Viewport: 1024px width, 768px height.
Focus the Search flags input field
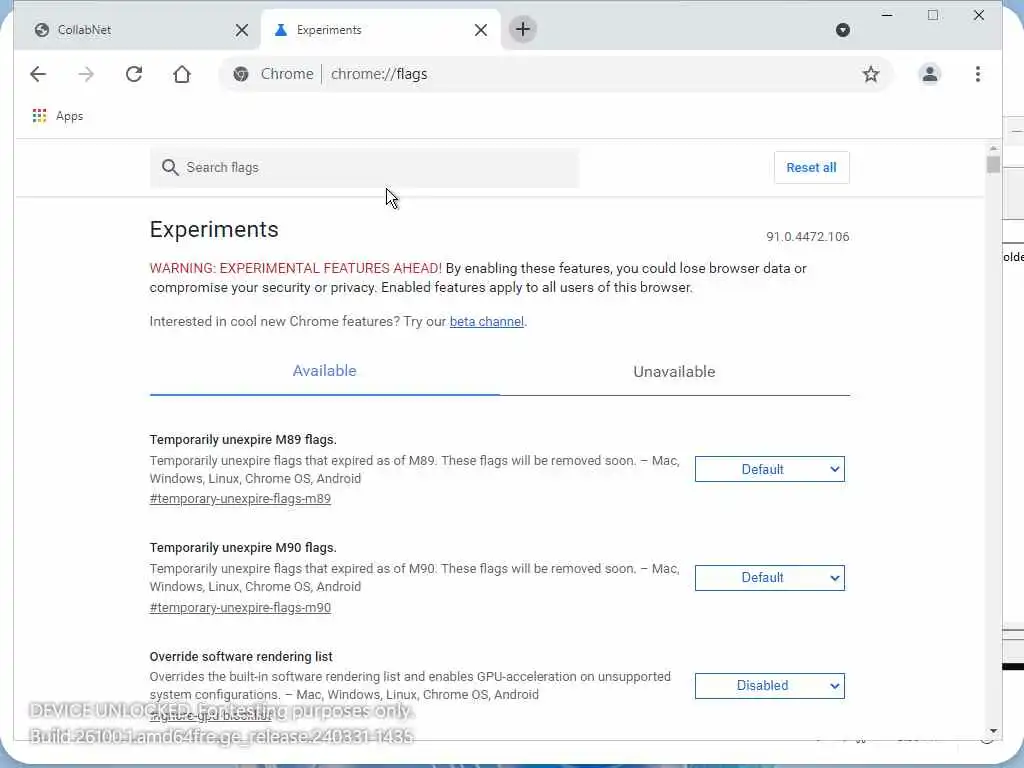tap(364, 167)
